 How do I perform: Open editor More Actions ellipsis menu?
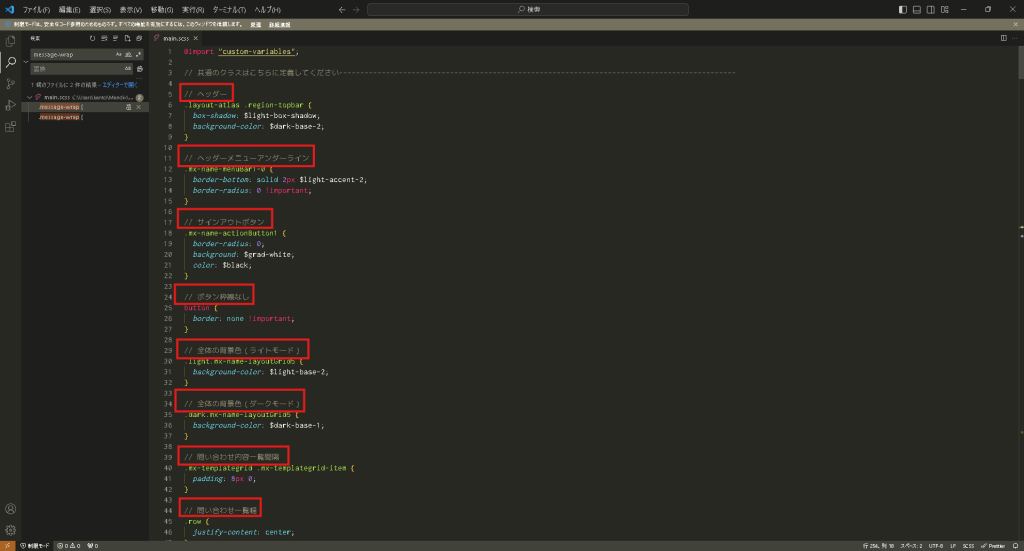coord(1016,38)
